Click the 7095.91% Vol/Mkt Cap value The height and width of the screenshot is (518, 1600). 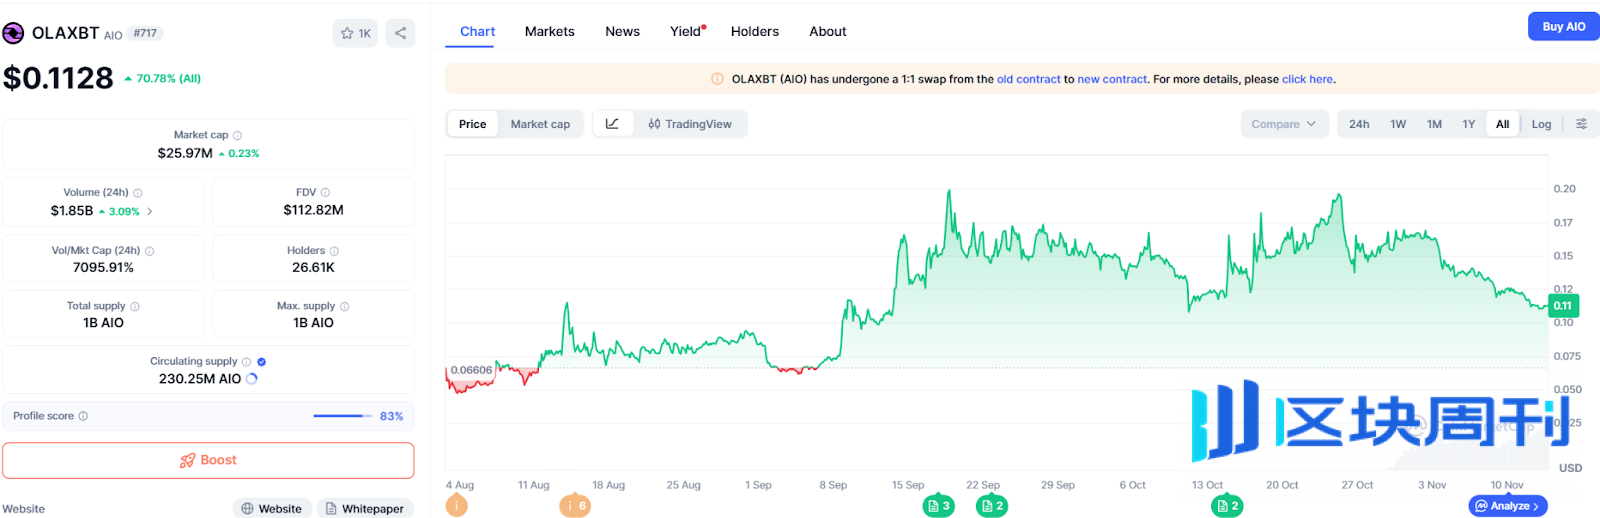[x=103, y=267]
